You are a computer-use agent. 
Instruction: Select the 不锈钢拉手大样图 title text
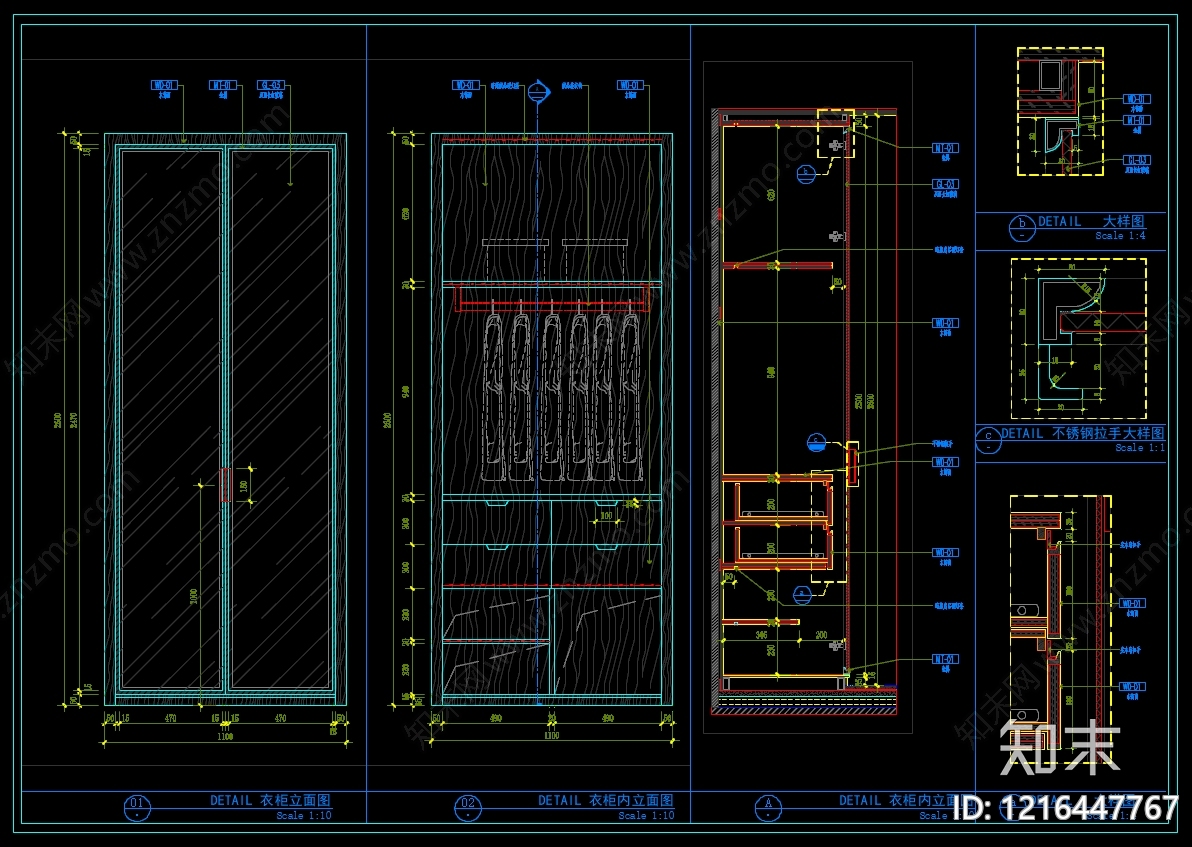click(1108, 433)
